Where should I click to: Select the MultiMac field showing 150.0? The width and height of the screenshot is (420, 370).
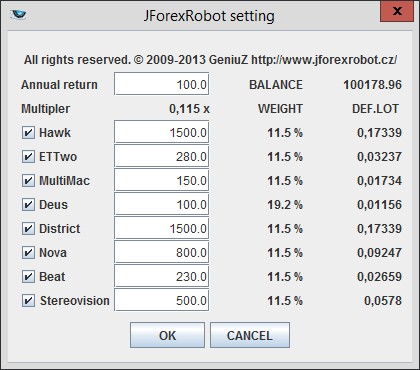(x=162, y=180)
